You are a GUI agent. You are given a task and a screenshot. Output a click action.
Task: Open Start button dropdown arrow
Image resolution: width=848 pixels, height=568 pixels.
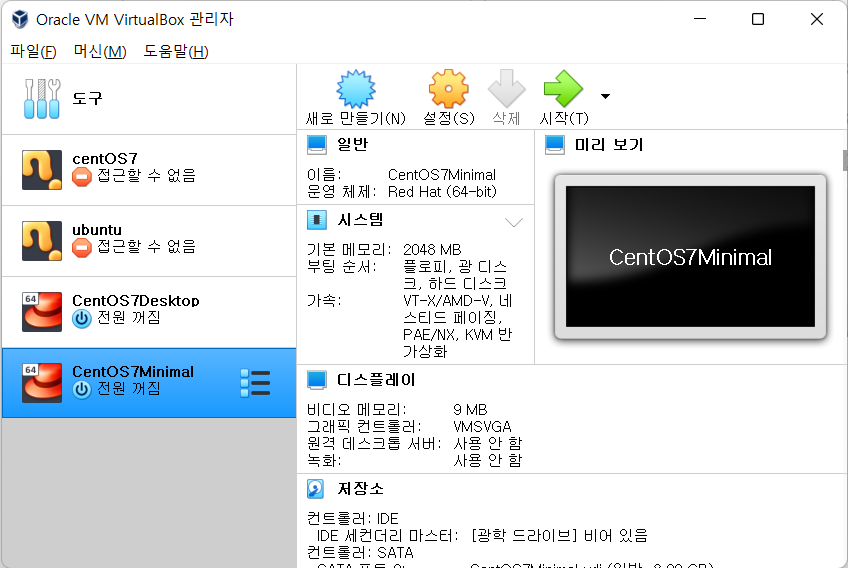click(605, 96)
